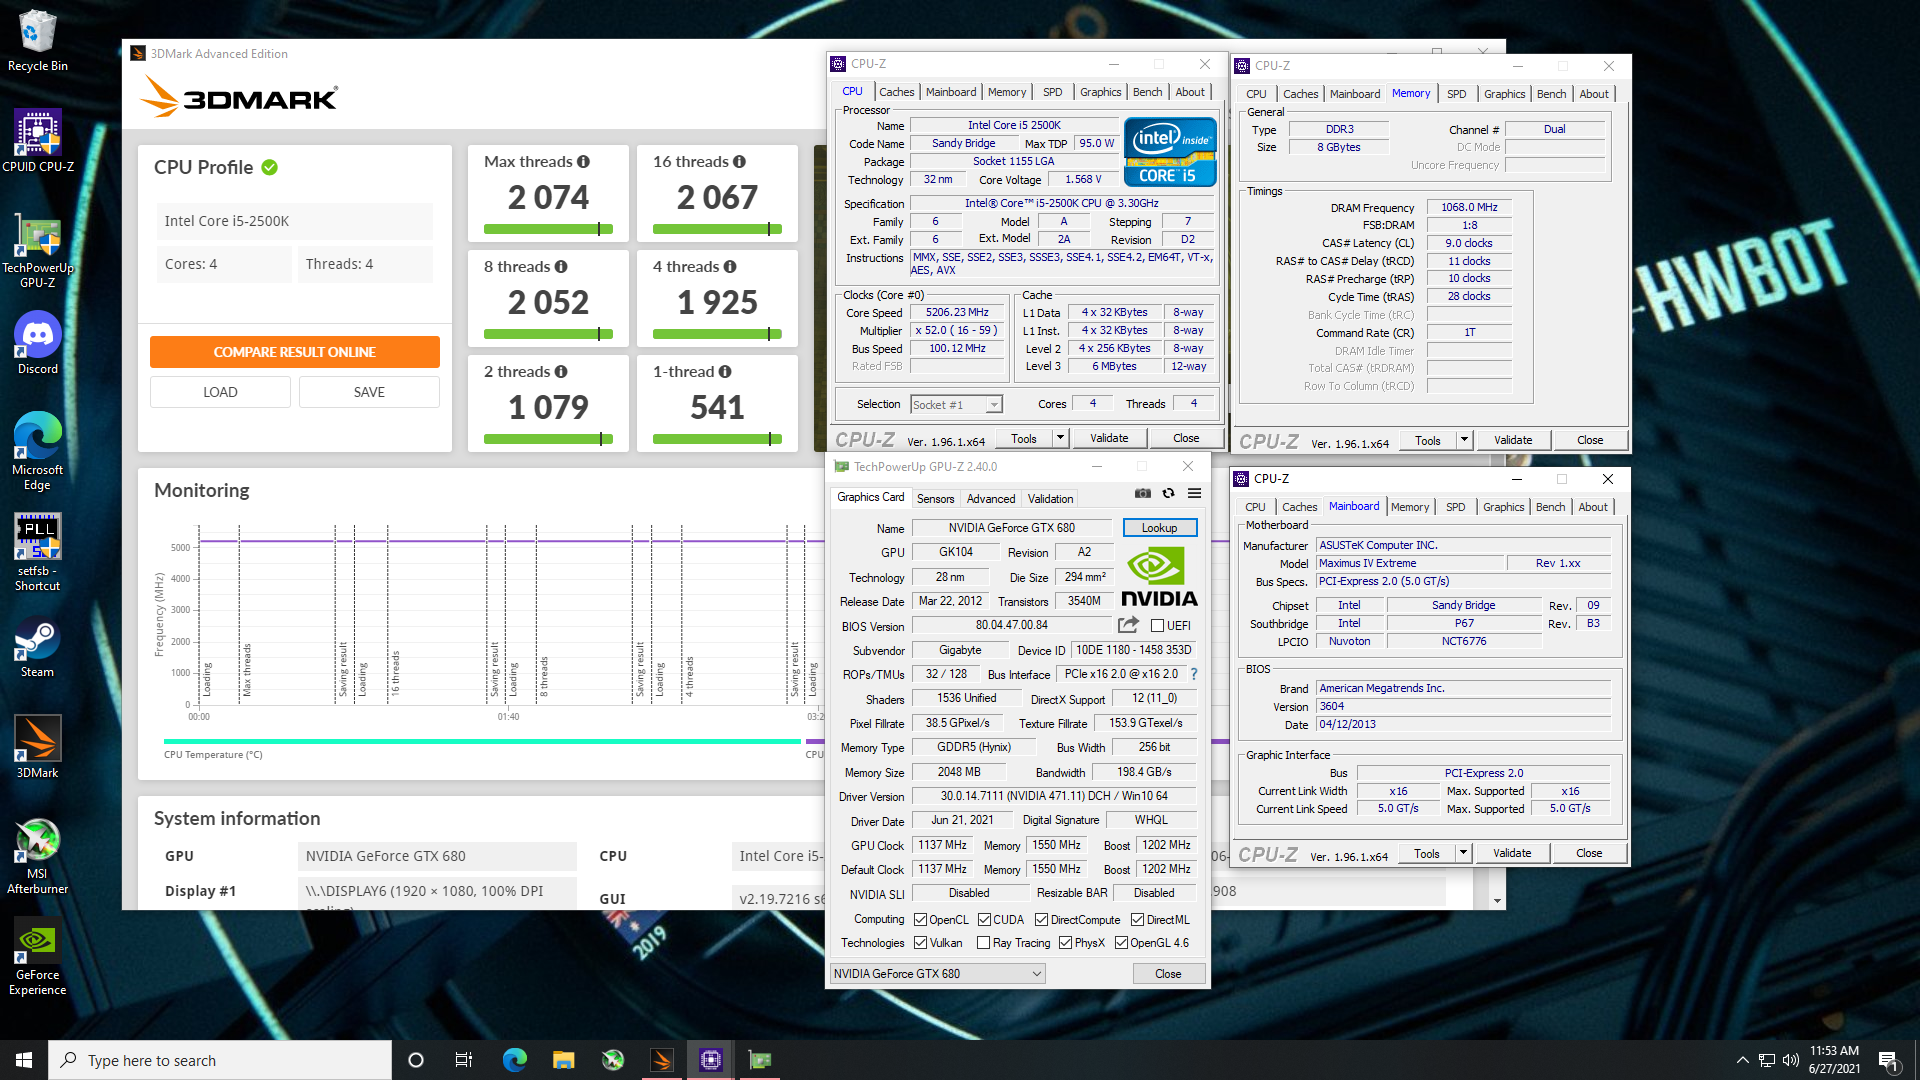This screenshot has width=1920, height=1080.
Task: Switch to Caches tab in CPU-Z CPU window
Action: 896,92
